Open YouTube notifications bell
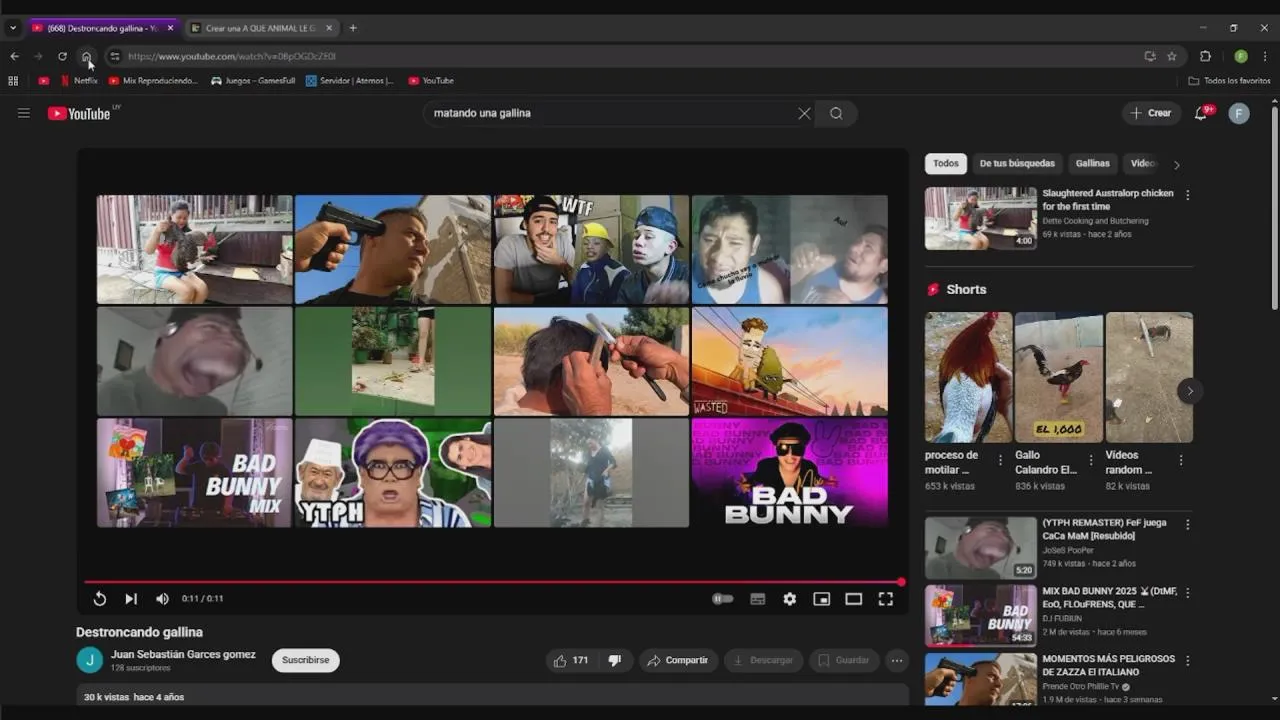The height and width of the screenshot is (720, 1280). click(x=1202, y=113)
